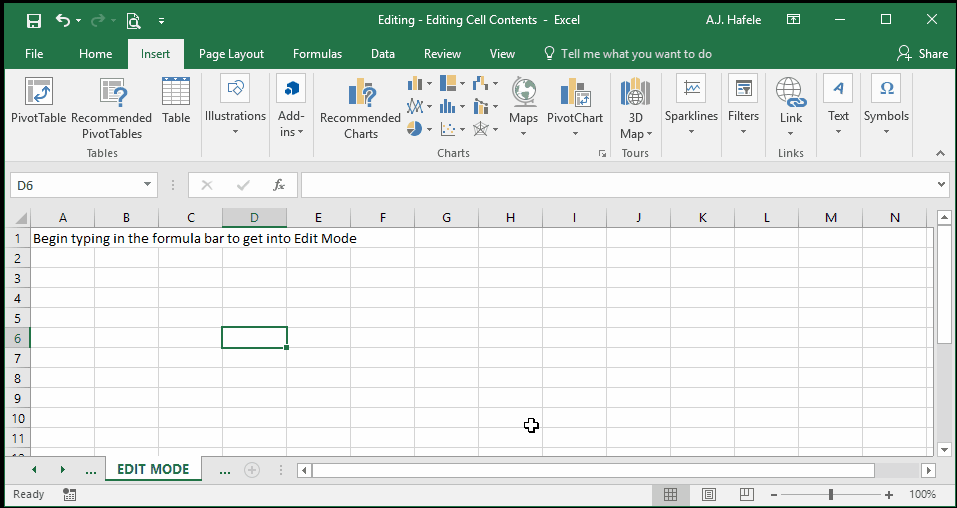Open the File tab
957x508 pixels.
click(x=34, y=54)
